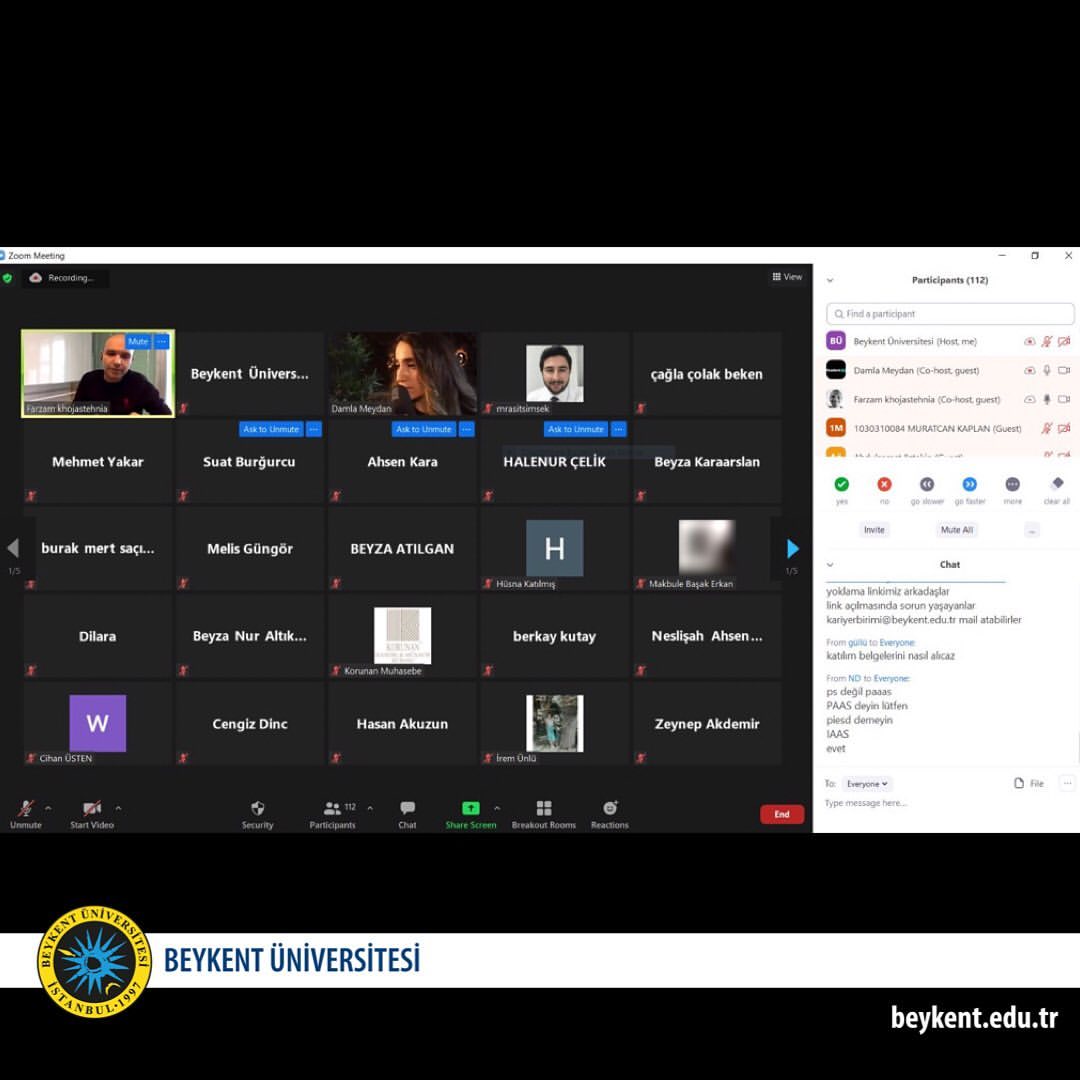Toggle MURATCAN KAPLAN's camera icon
Viewport: 1080px width, 1080px height.
point(1064,428)
